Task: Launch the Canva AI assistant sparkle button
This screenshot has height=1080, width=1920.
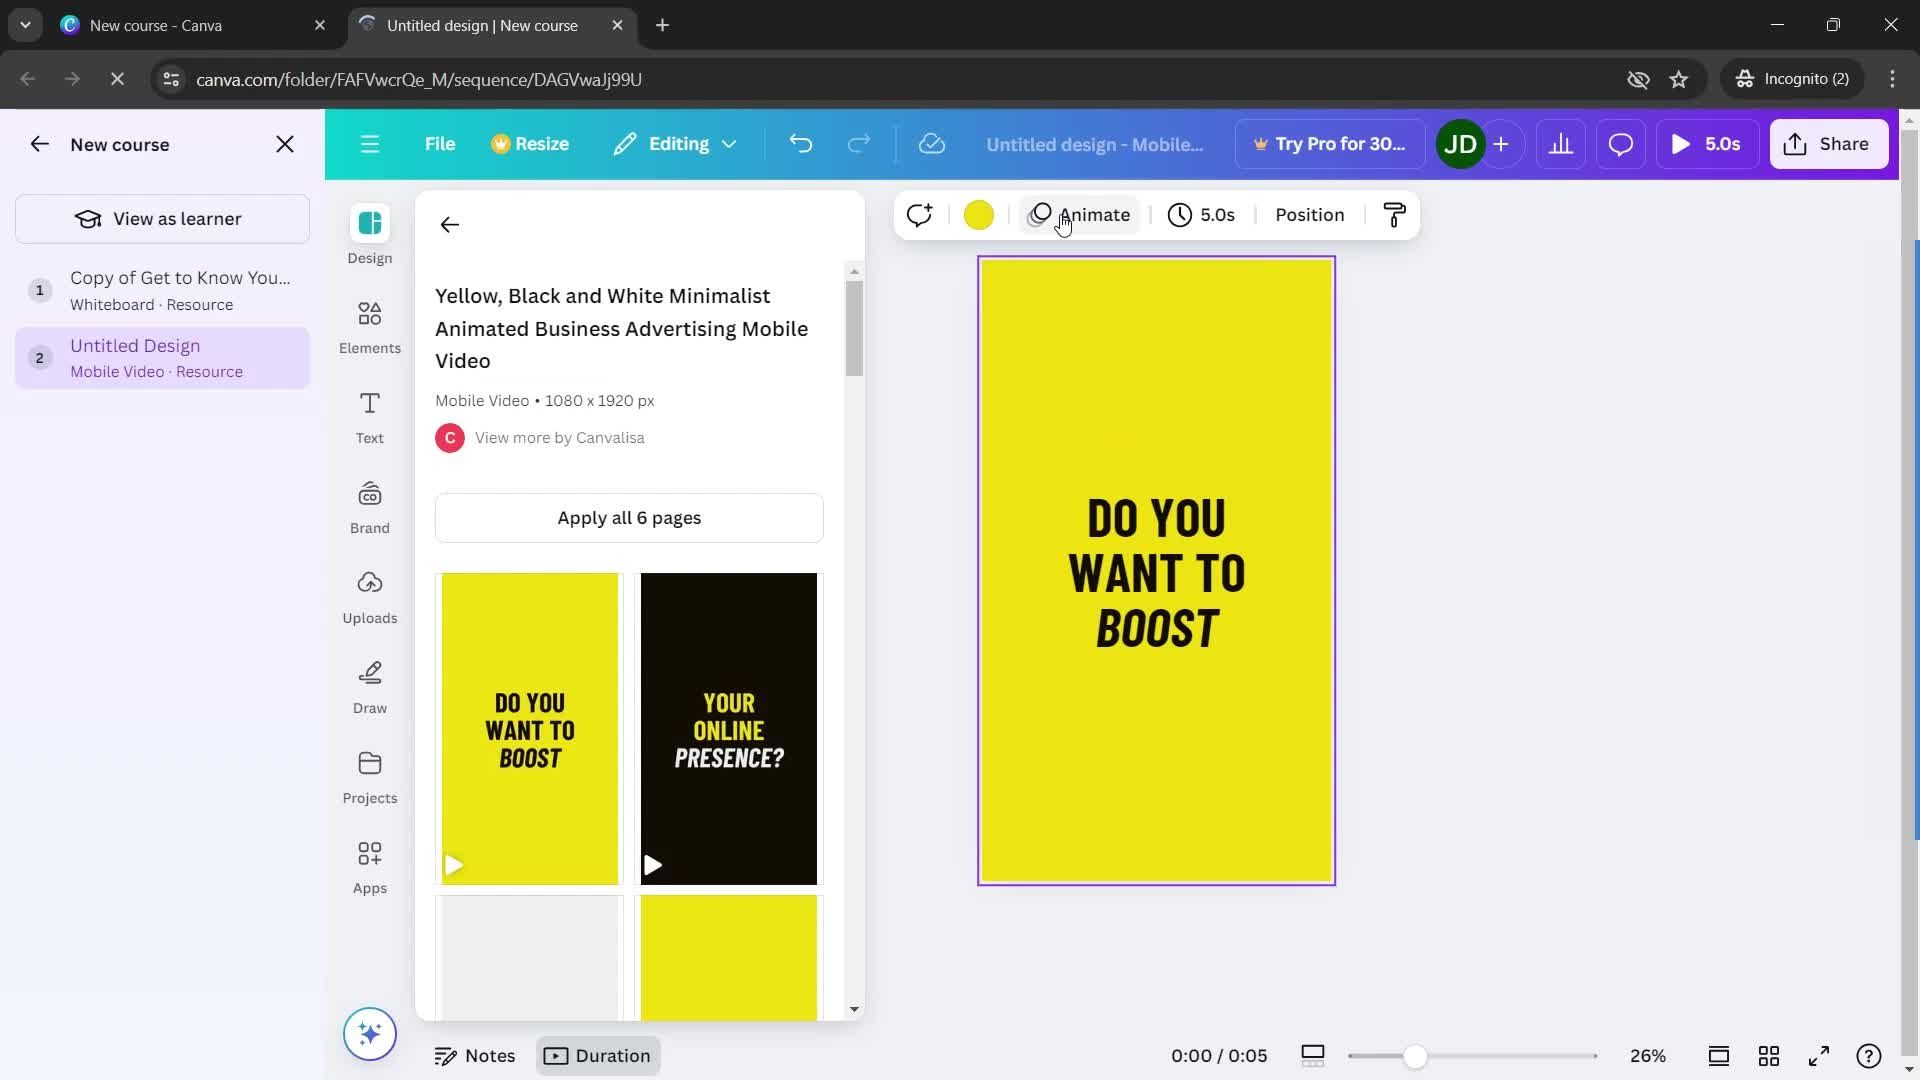Action: 370,1033
